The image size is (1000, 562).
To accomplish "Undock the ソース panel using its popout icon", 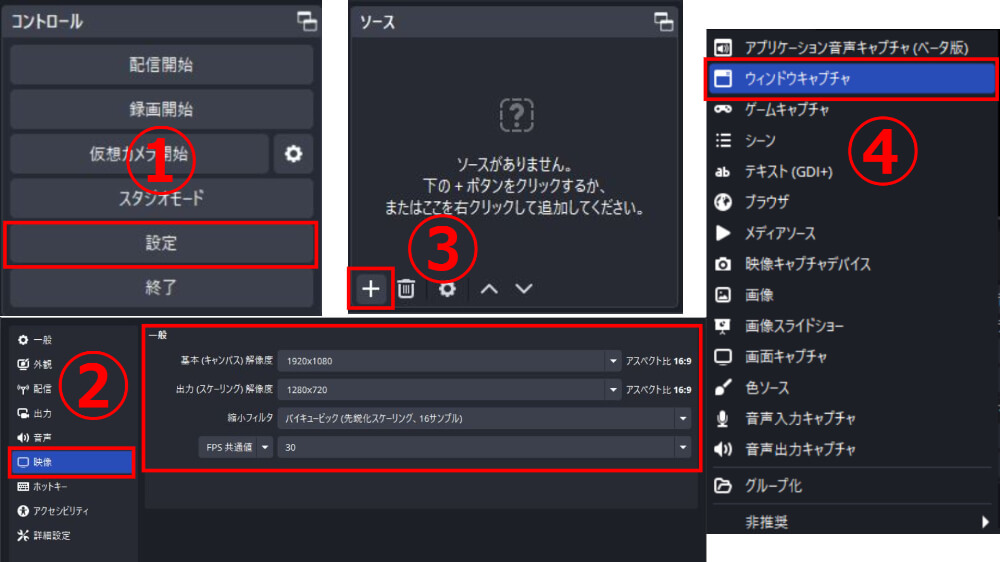I will pos(663,21).
